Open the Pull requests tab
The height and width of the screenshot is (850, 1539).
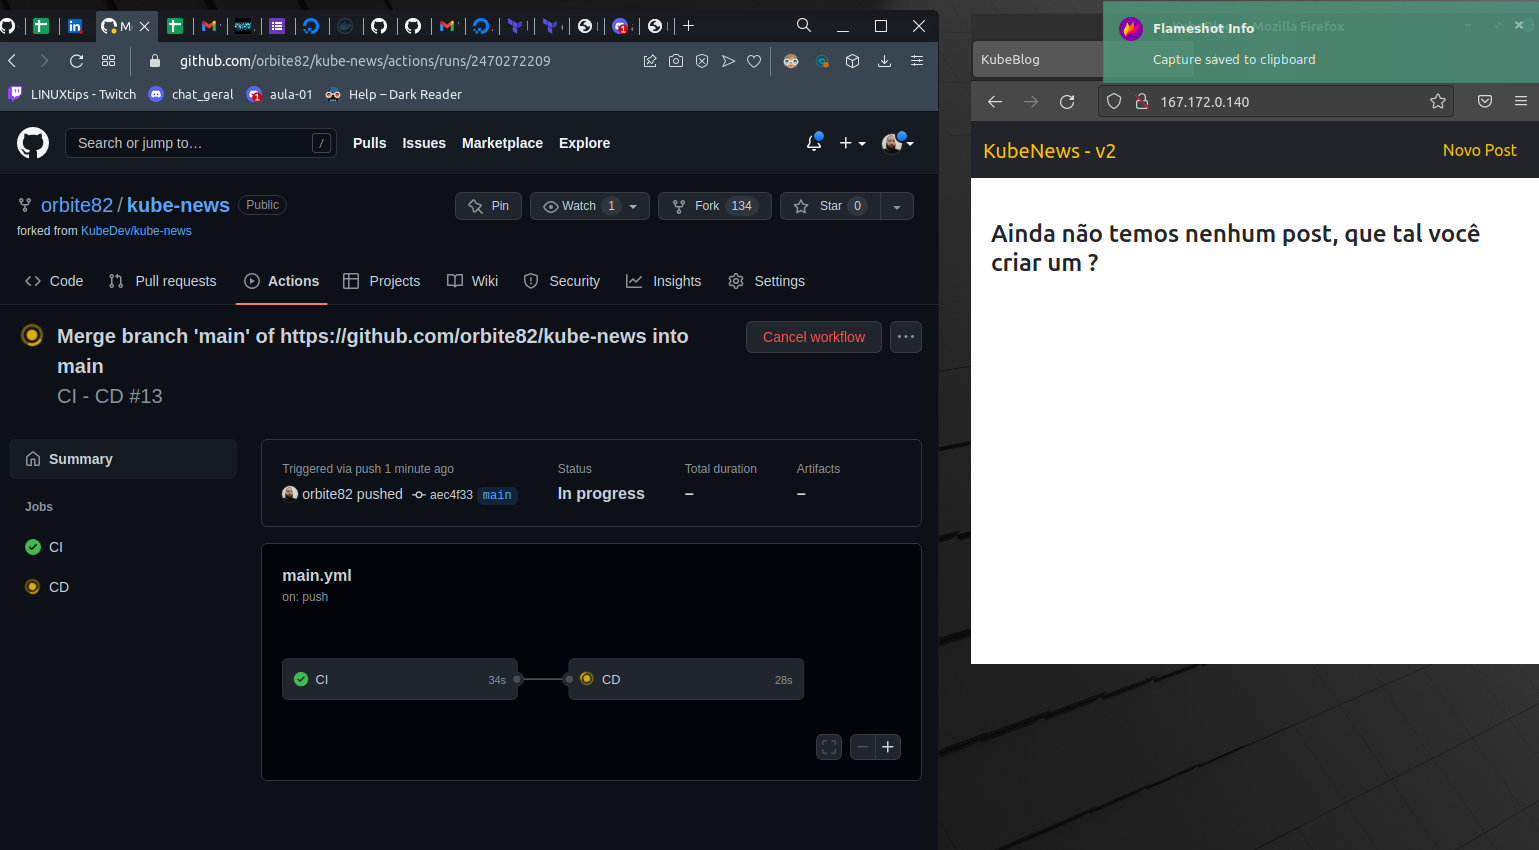[162, 281]
